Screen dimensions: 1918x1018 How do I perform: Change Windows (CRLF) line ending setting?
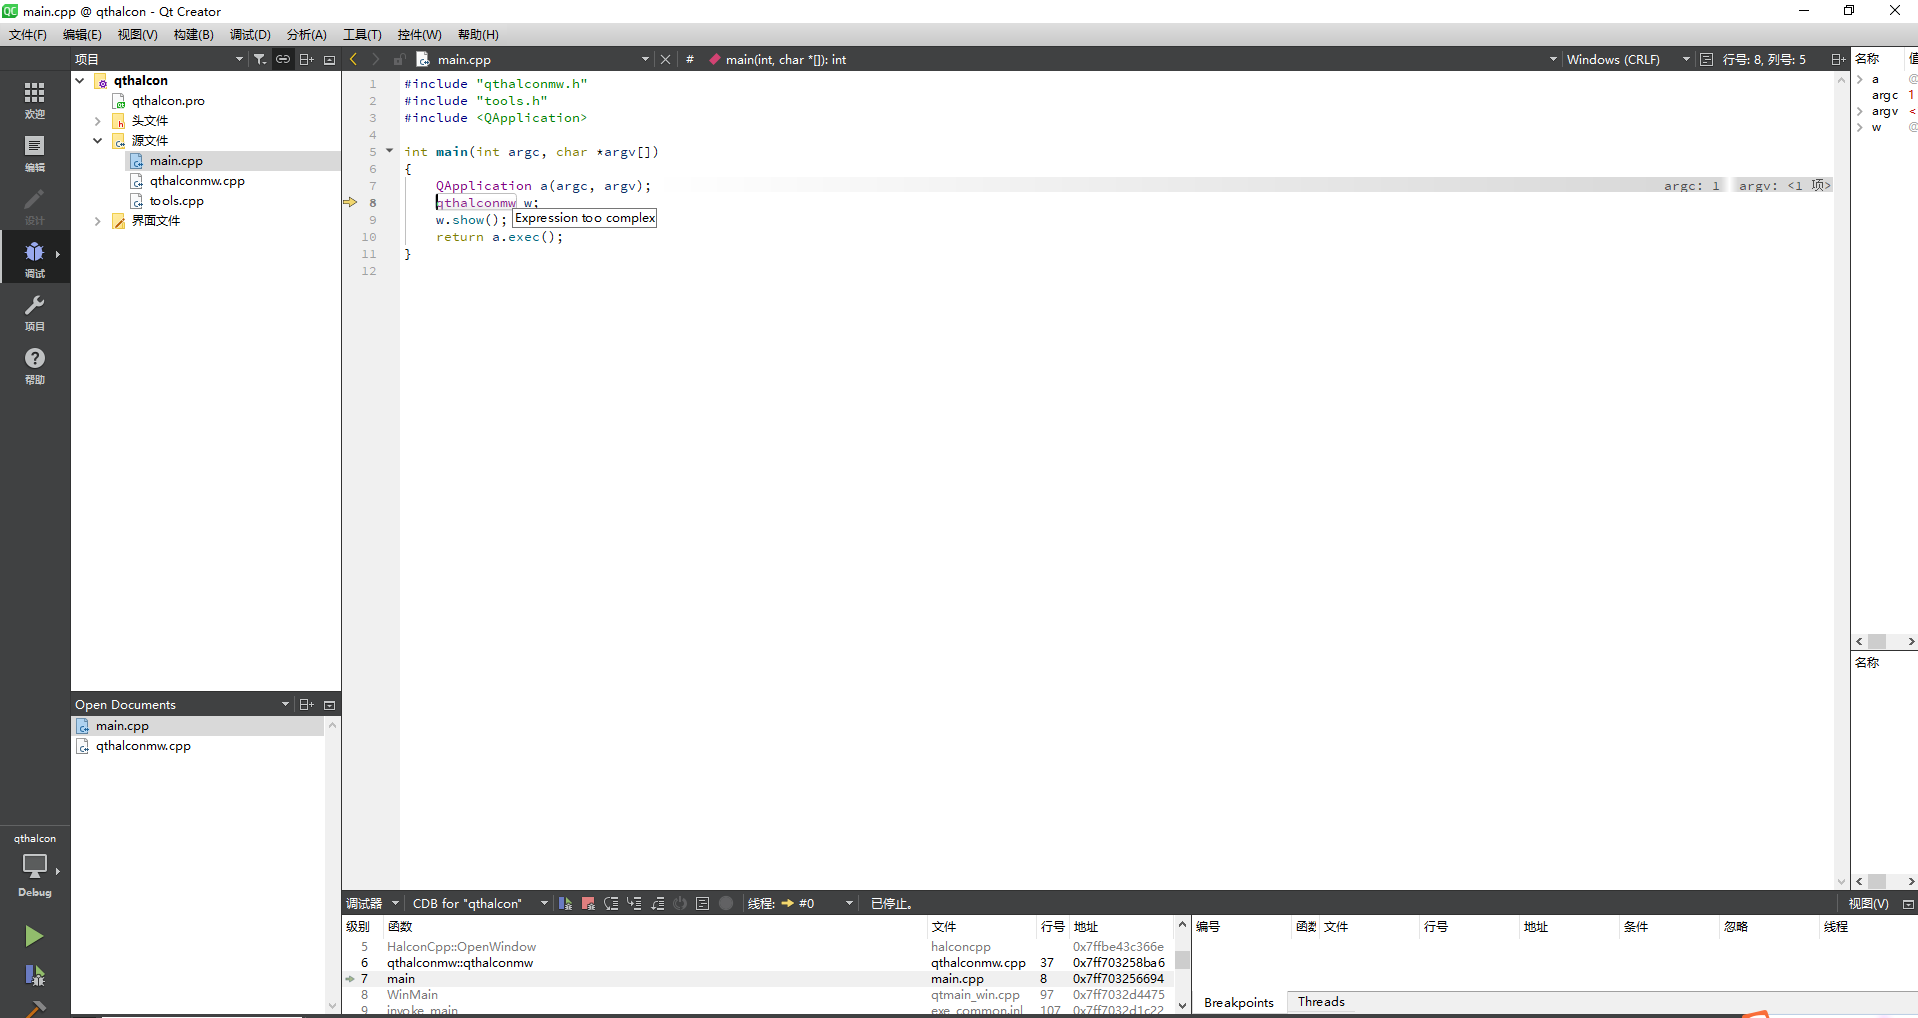point(1627,59)
